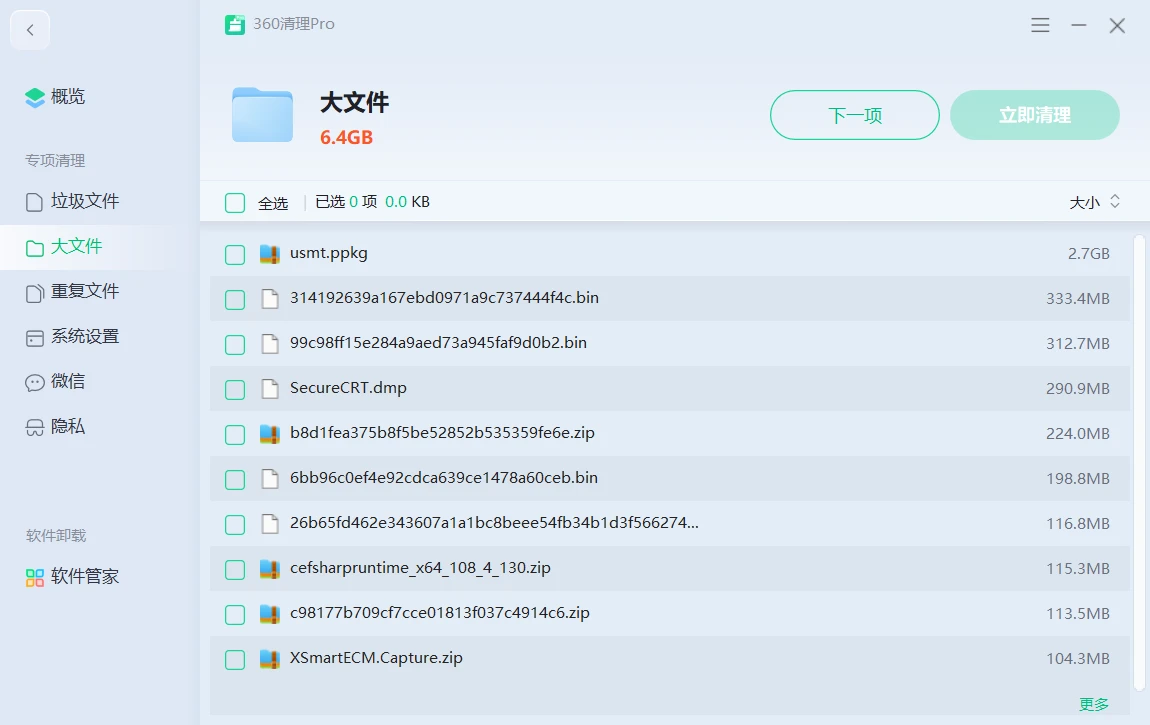Click the 概览 overview layers icon

[x=35, y=97]
